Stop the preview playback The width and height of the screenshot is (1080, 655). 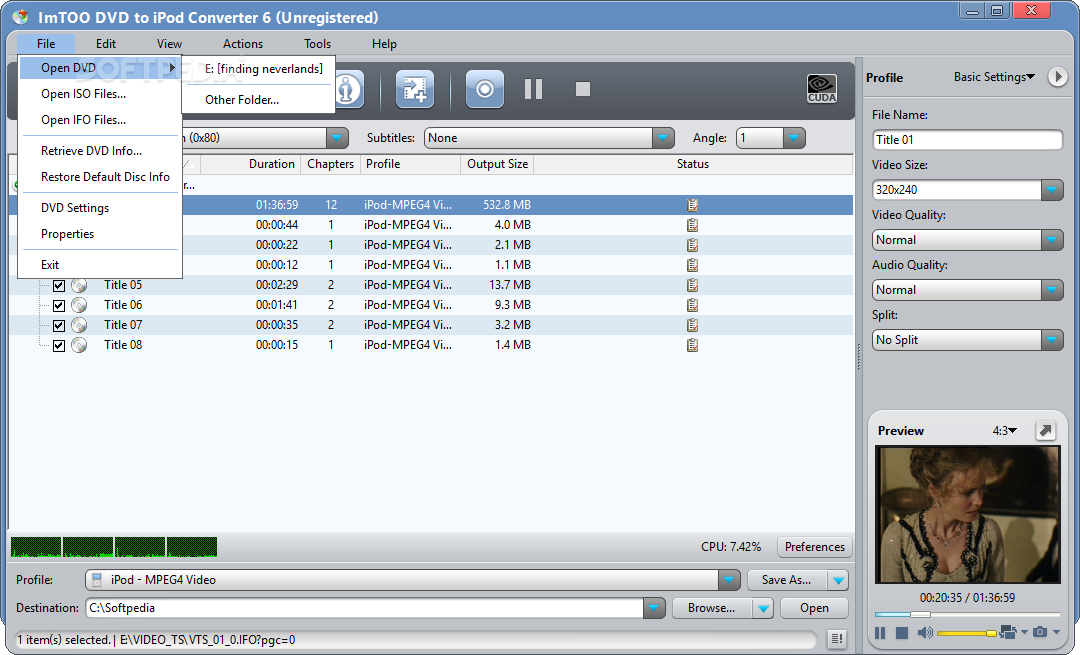tap(902, 632)
